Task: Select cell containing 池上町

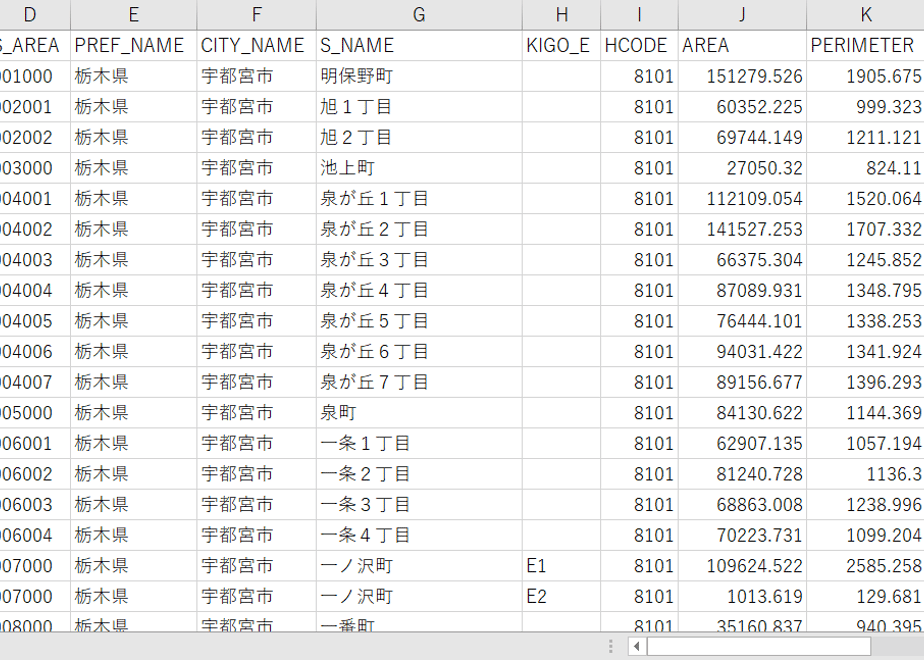Action: coord(419,168)
